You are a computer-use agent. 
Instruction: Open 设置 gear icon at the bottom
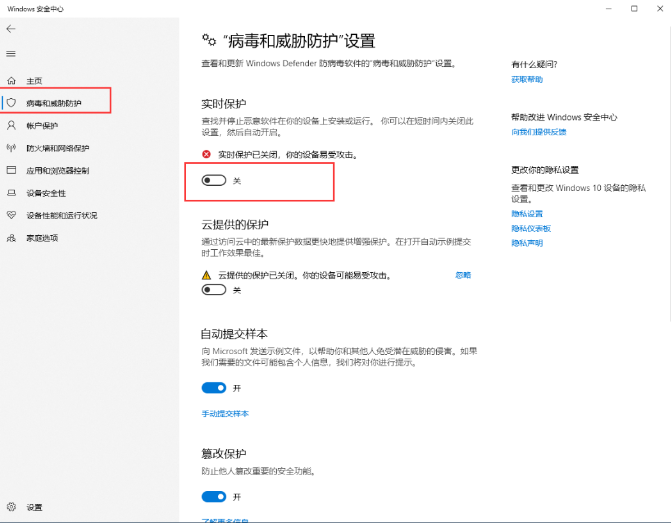(x=12, y=507)
